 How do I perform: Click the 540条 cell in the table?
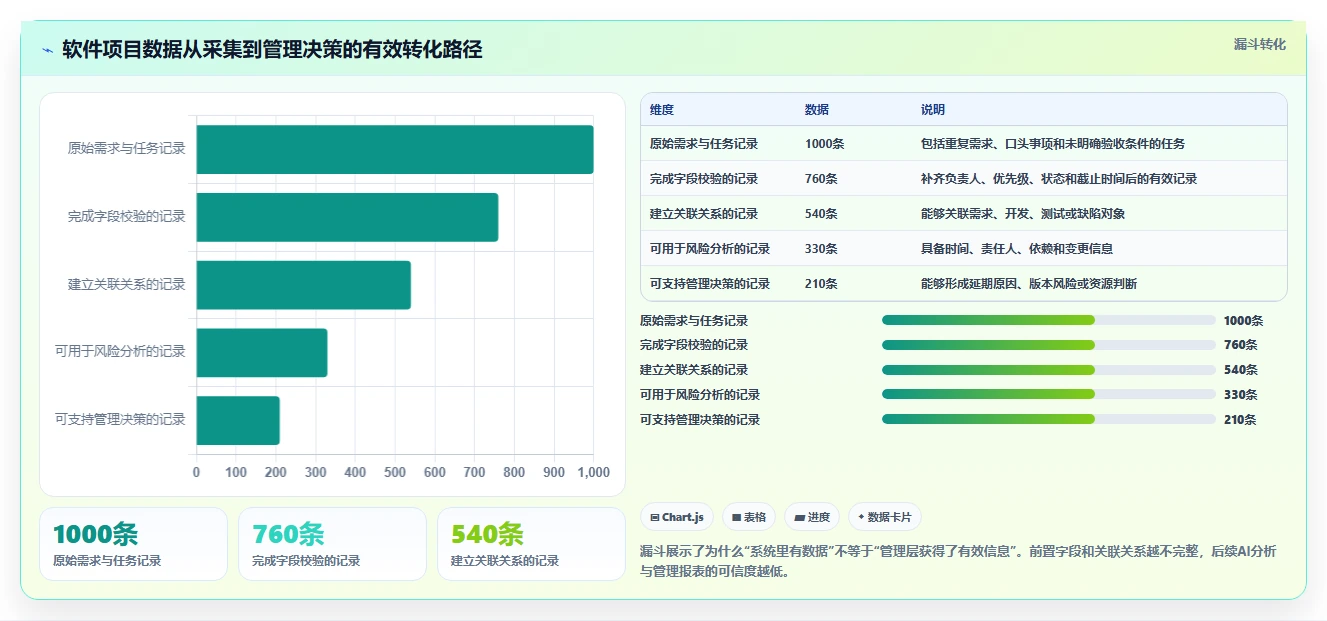[822, 214]
